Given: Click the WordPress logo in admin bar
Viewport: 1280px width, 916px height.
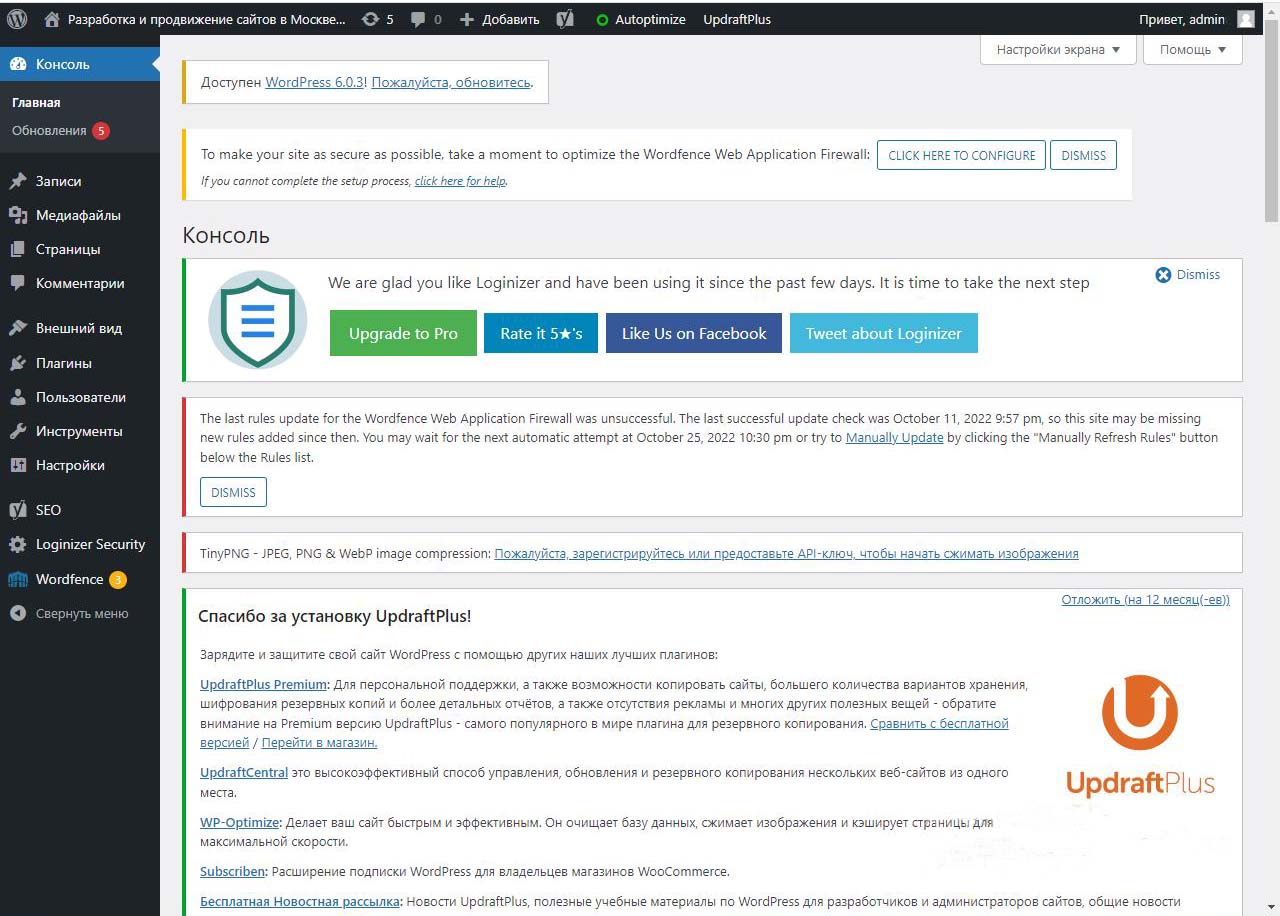Looking at the screenshot, I should (17, 19).
